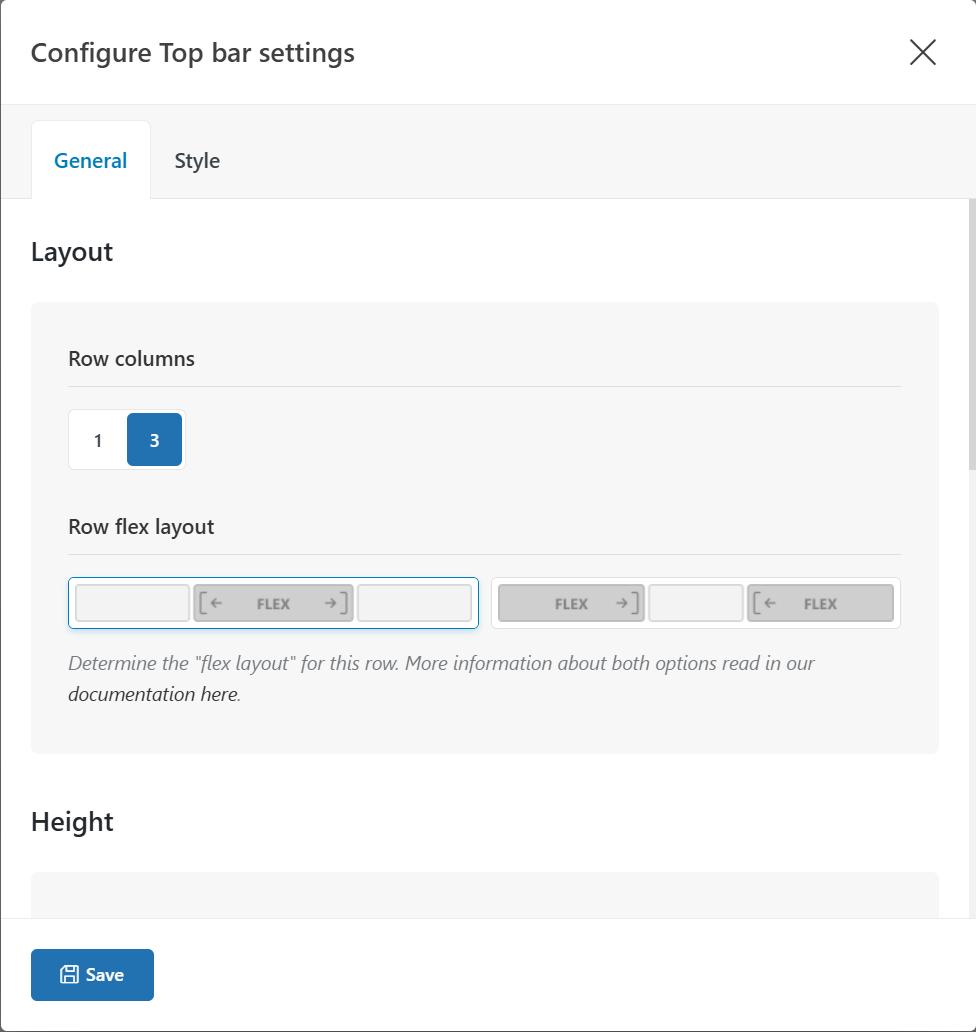Image resolution: width=976 pixels, height=1032 pixels.
Task: Click the Layout section heading
Action: [72, 252]
